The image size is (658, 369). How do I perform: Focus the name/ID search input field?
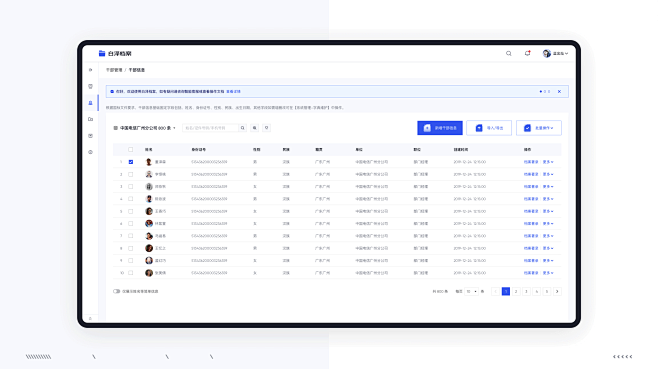[x=211, y=128]
